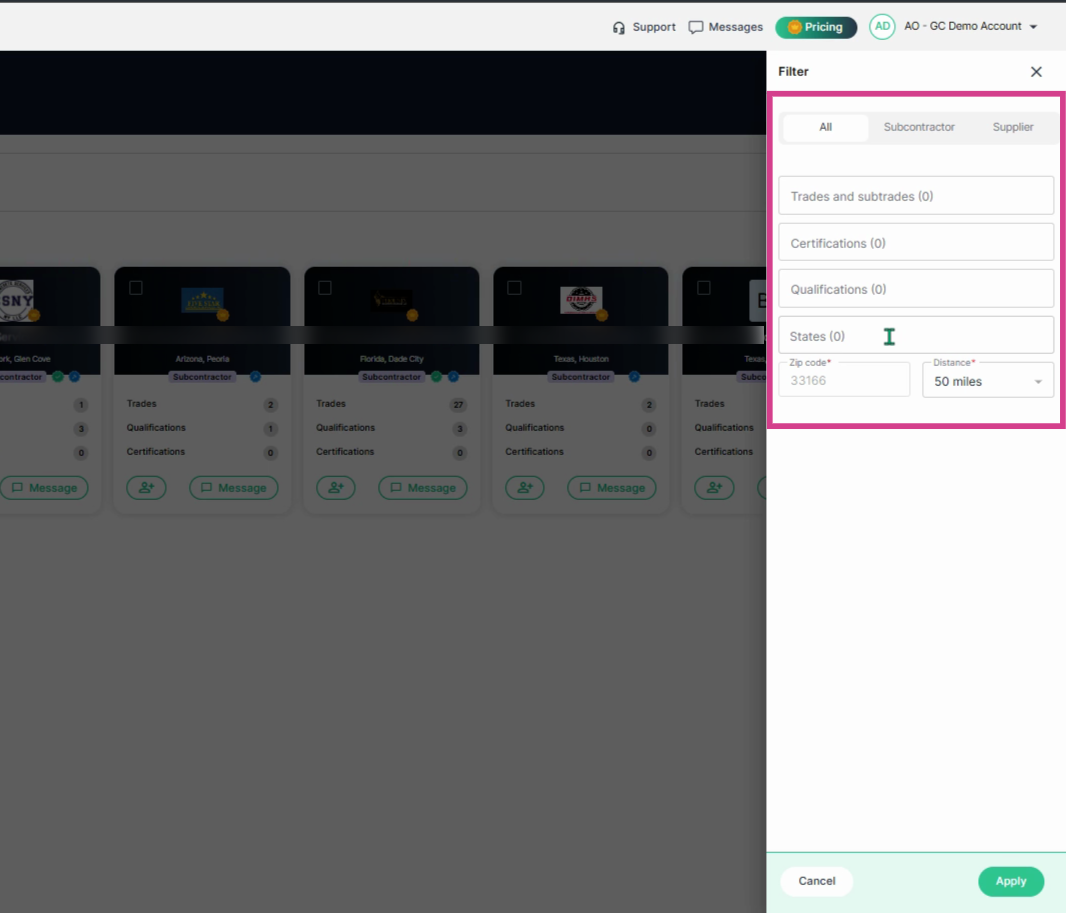This screenshot has width=1066, height=913.
Task: Open the Distance 50 miles dropdown
Action: [x=988, y=381]
